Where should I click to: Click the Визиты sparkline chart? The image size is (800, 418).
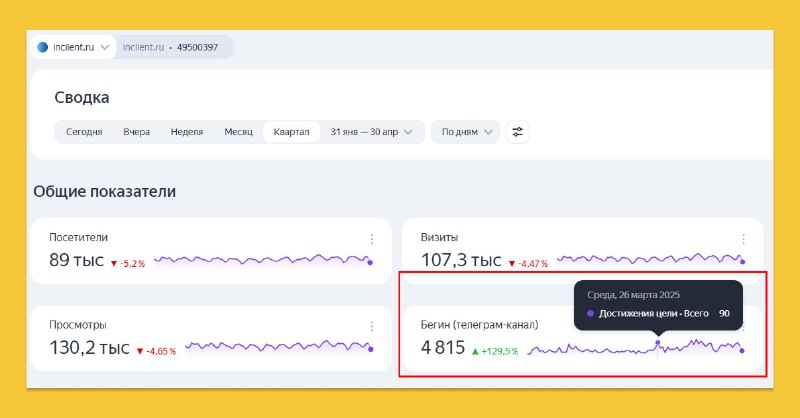click(651, 259)
